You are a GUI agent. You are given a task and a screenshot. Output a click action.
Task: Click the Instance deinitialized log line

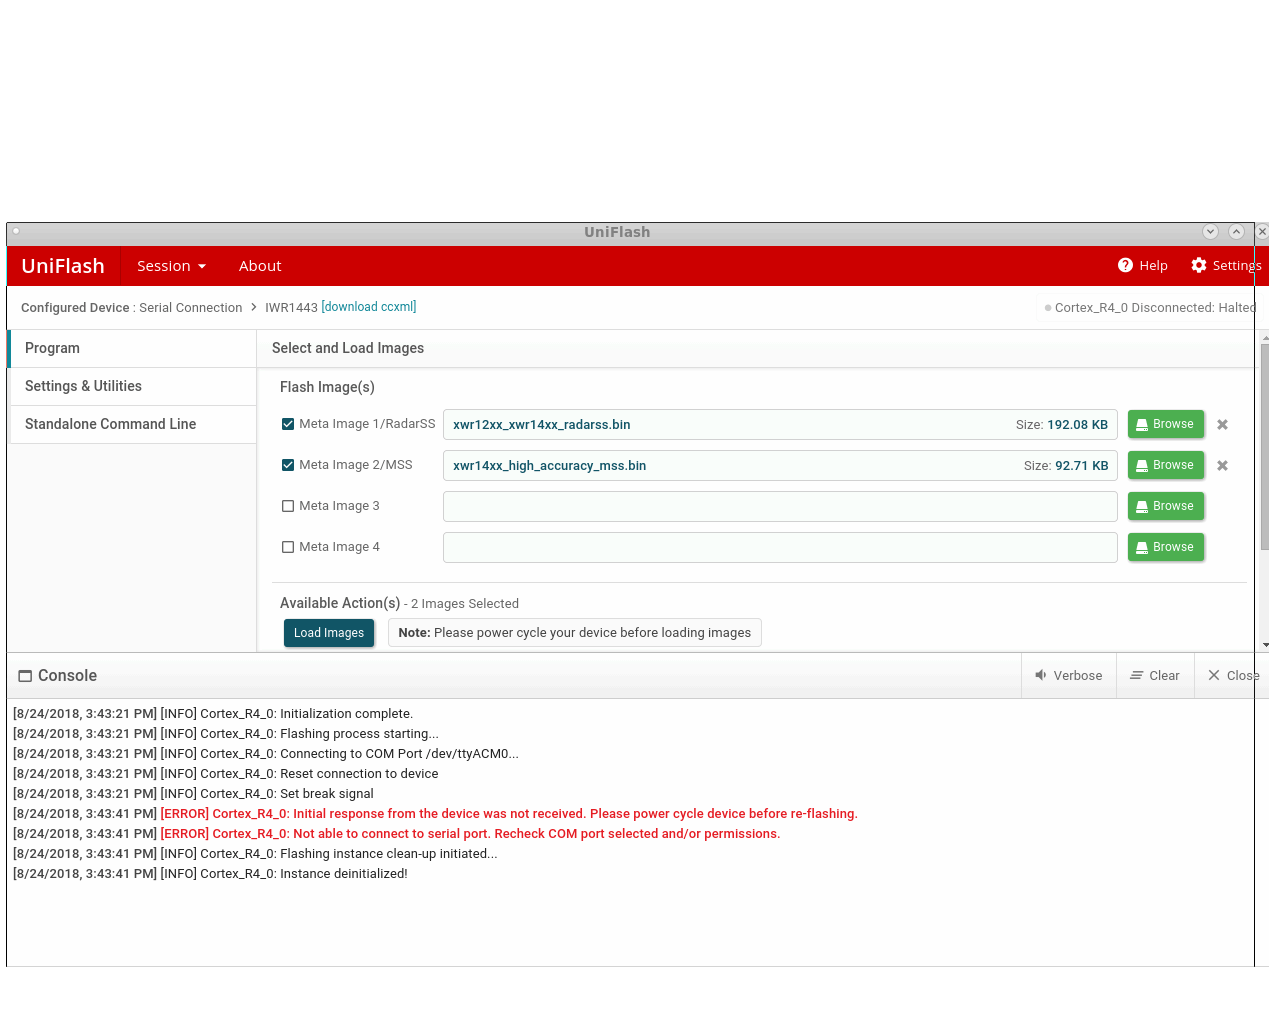pos(210,873)
